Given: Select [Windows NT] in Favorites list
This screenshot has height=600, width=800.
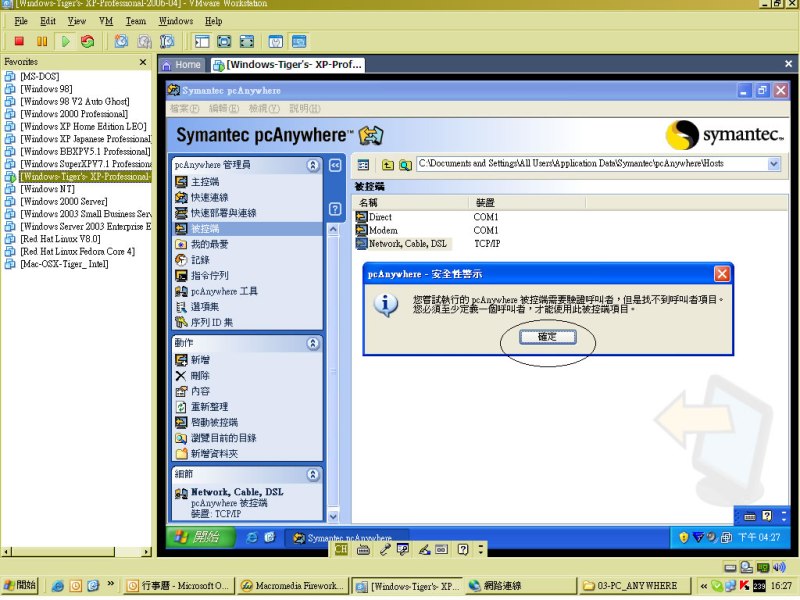Looking at the screenshot, I should click(x=47, y=189).
